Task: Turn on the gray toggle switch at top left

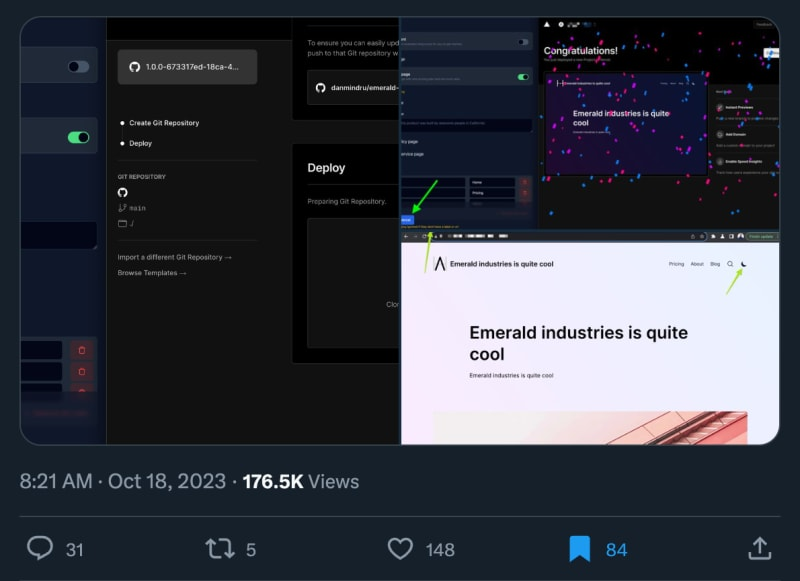Action: (x=79, y=66)
